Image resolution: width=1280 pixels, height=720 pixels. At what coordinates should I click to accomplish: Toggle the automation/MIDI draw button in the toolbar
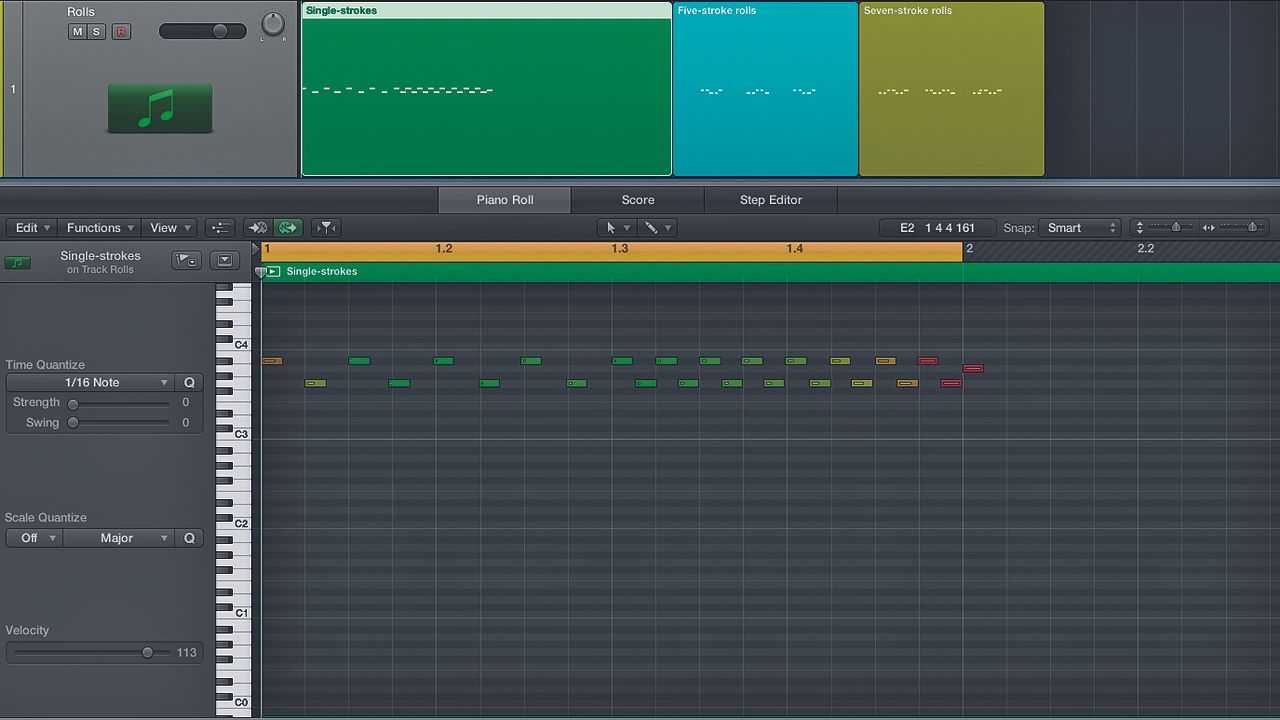click(221, 228)
